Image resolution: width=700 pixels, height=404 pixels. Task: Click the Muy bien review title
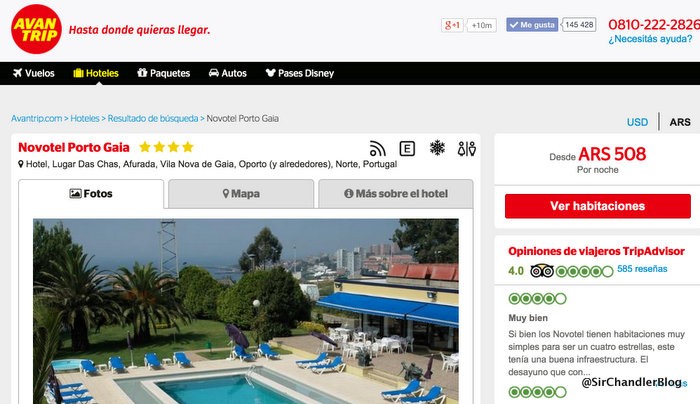click(528, 318)
